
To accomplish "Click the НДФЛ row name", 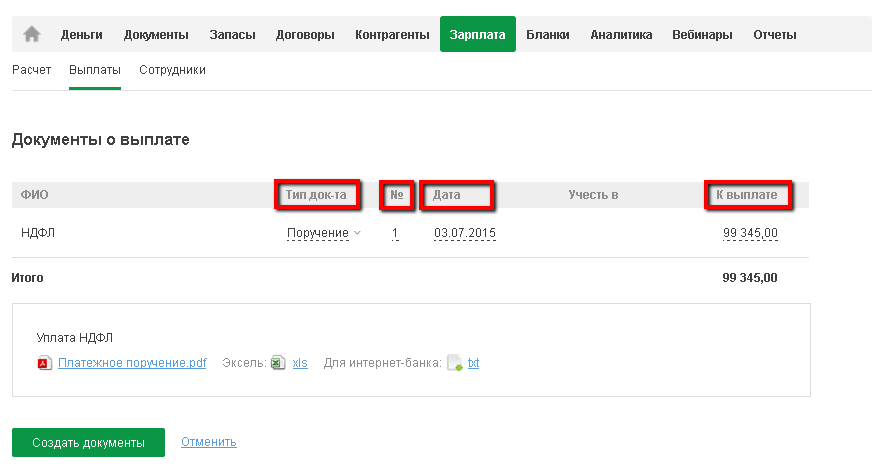I will [38, 233].
